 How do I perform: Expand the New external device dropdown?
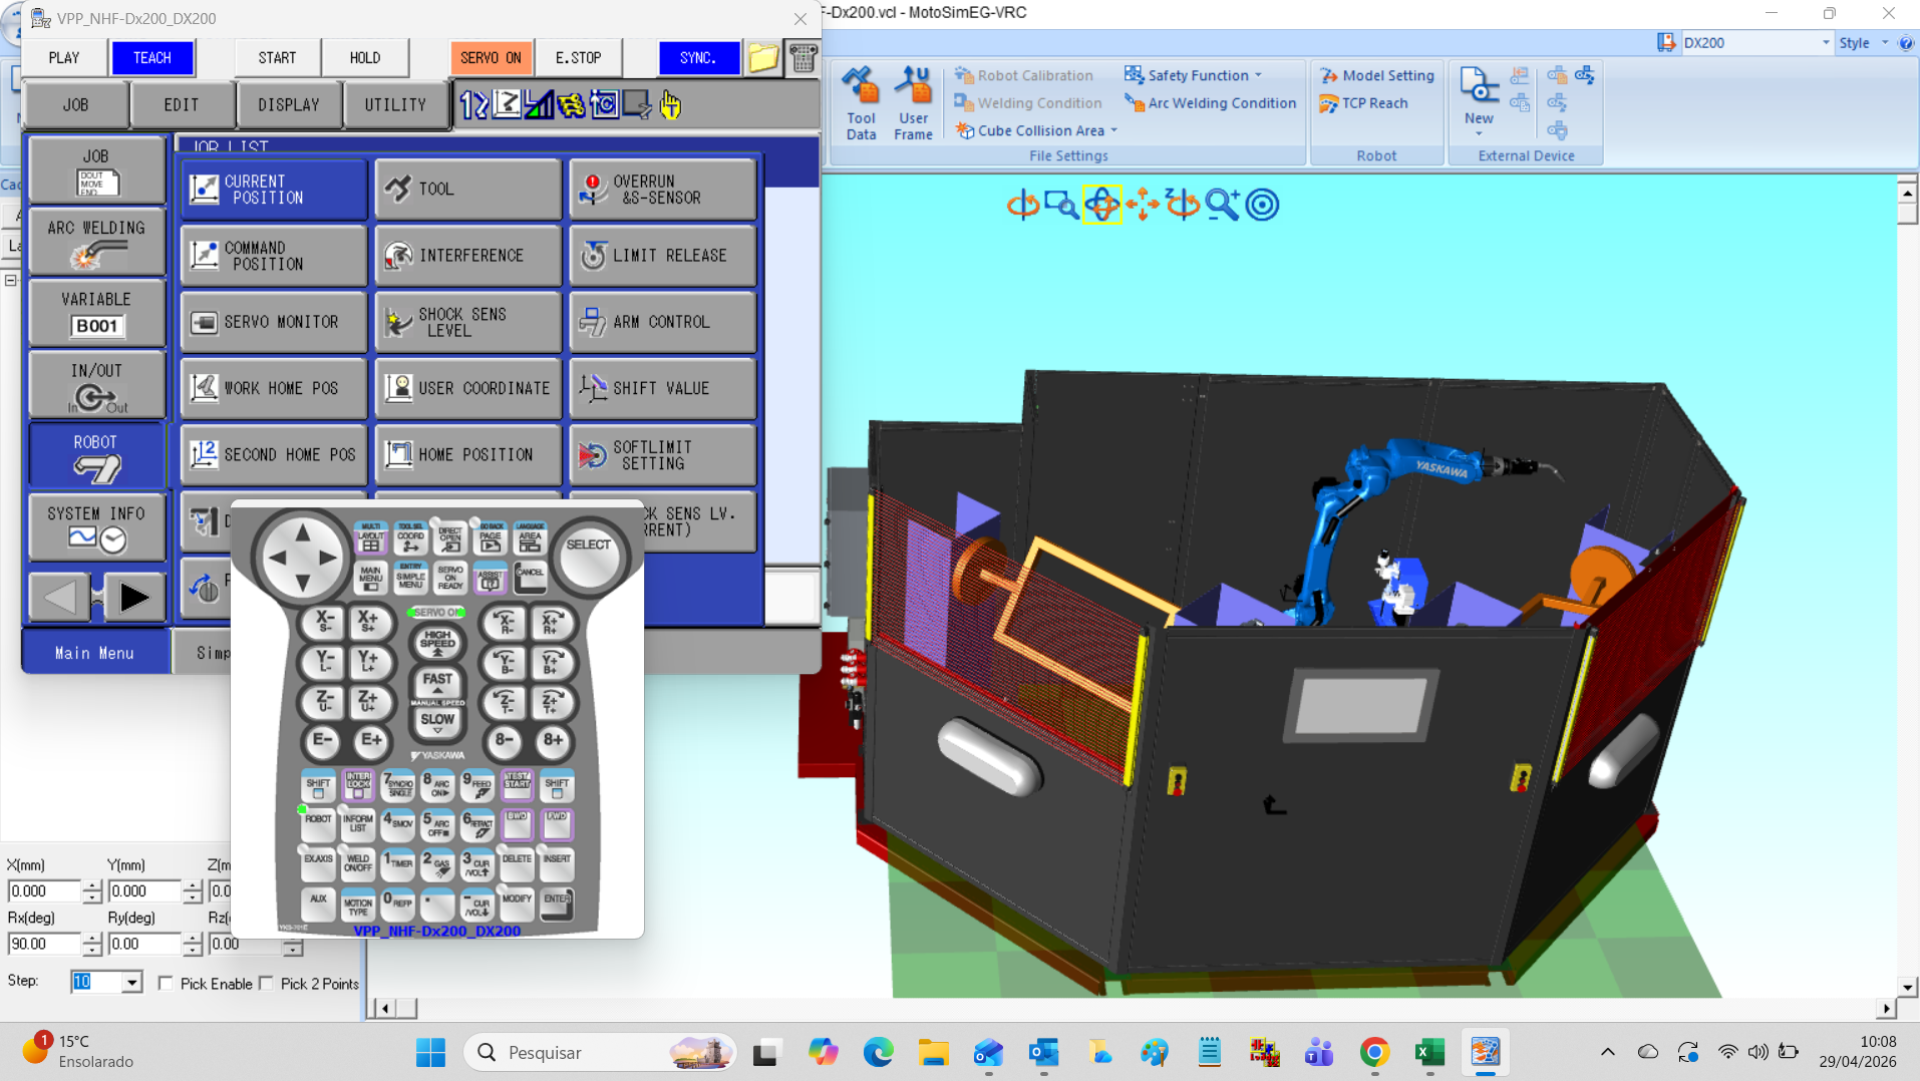1478,133
